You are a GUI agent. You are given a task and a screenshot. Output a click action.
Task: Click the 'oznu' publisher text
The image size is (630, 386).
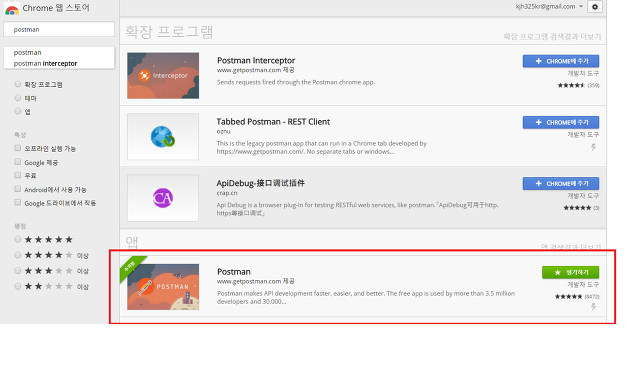tap(223, 131)
